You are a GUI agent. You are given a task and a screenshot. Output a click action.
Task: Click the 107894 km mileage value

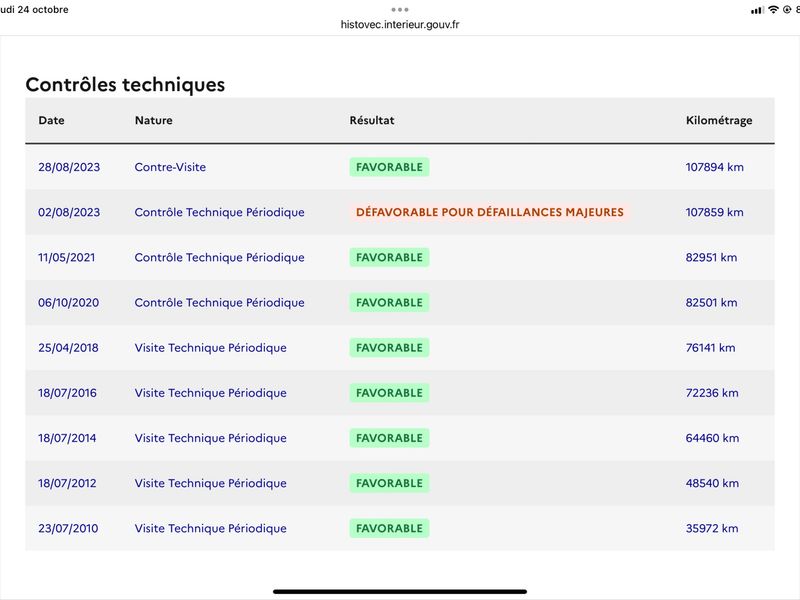714,167
